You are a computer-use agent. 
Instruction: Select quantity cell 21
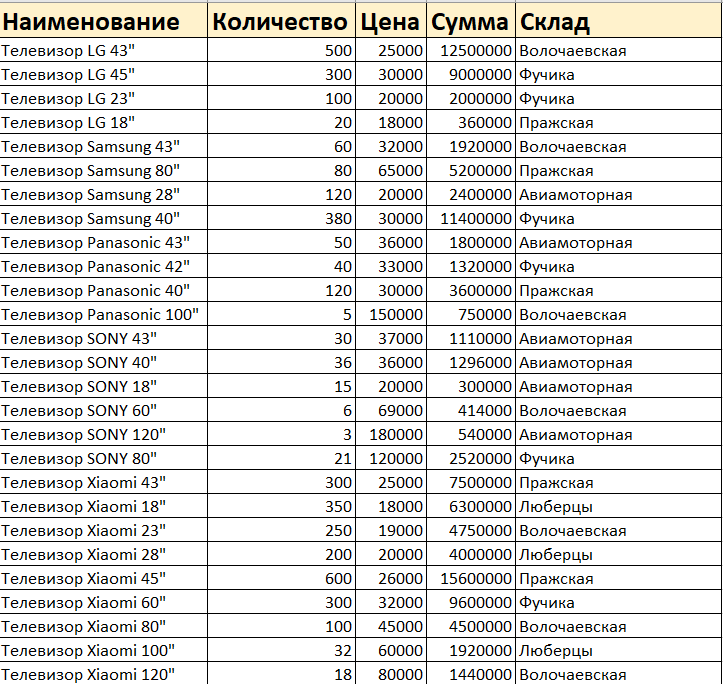point(281,458)
